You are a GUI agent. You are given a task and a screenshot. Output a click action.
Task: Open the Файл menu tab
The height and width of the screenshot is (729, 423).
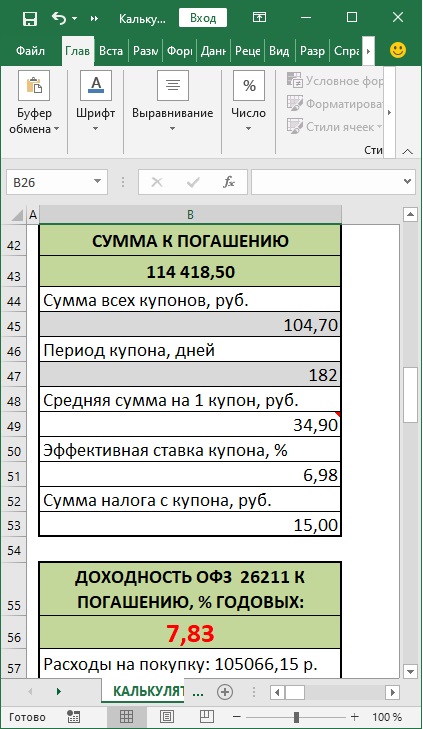pos(30,51)
